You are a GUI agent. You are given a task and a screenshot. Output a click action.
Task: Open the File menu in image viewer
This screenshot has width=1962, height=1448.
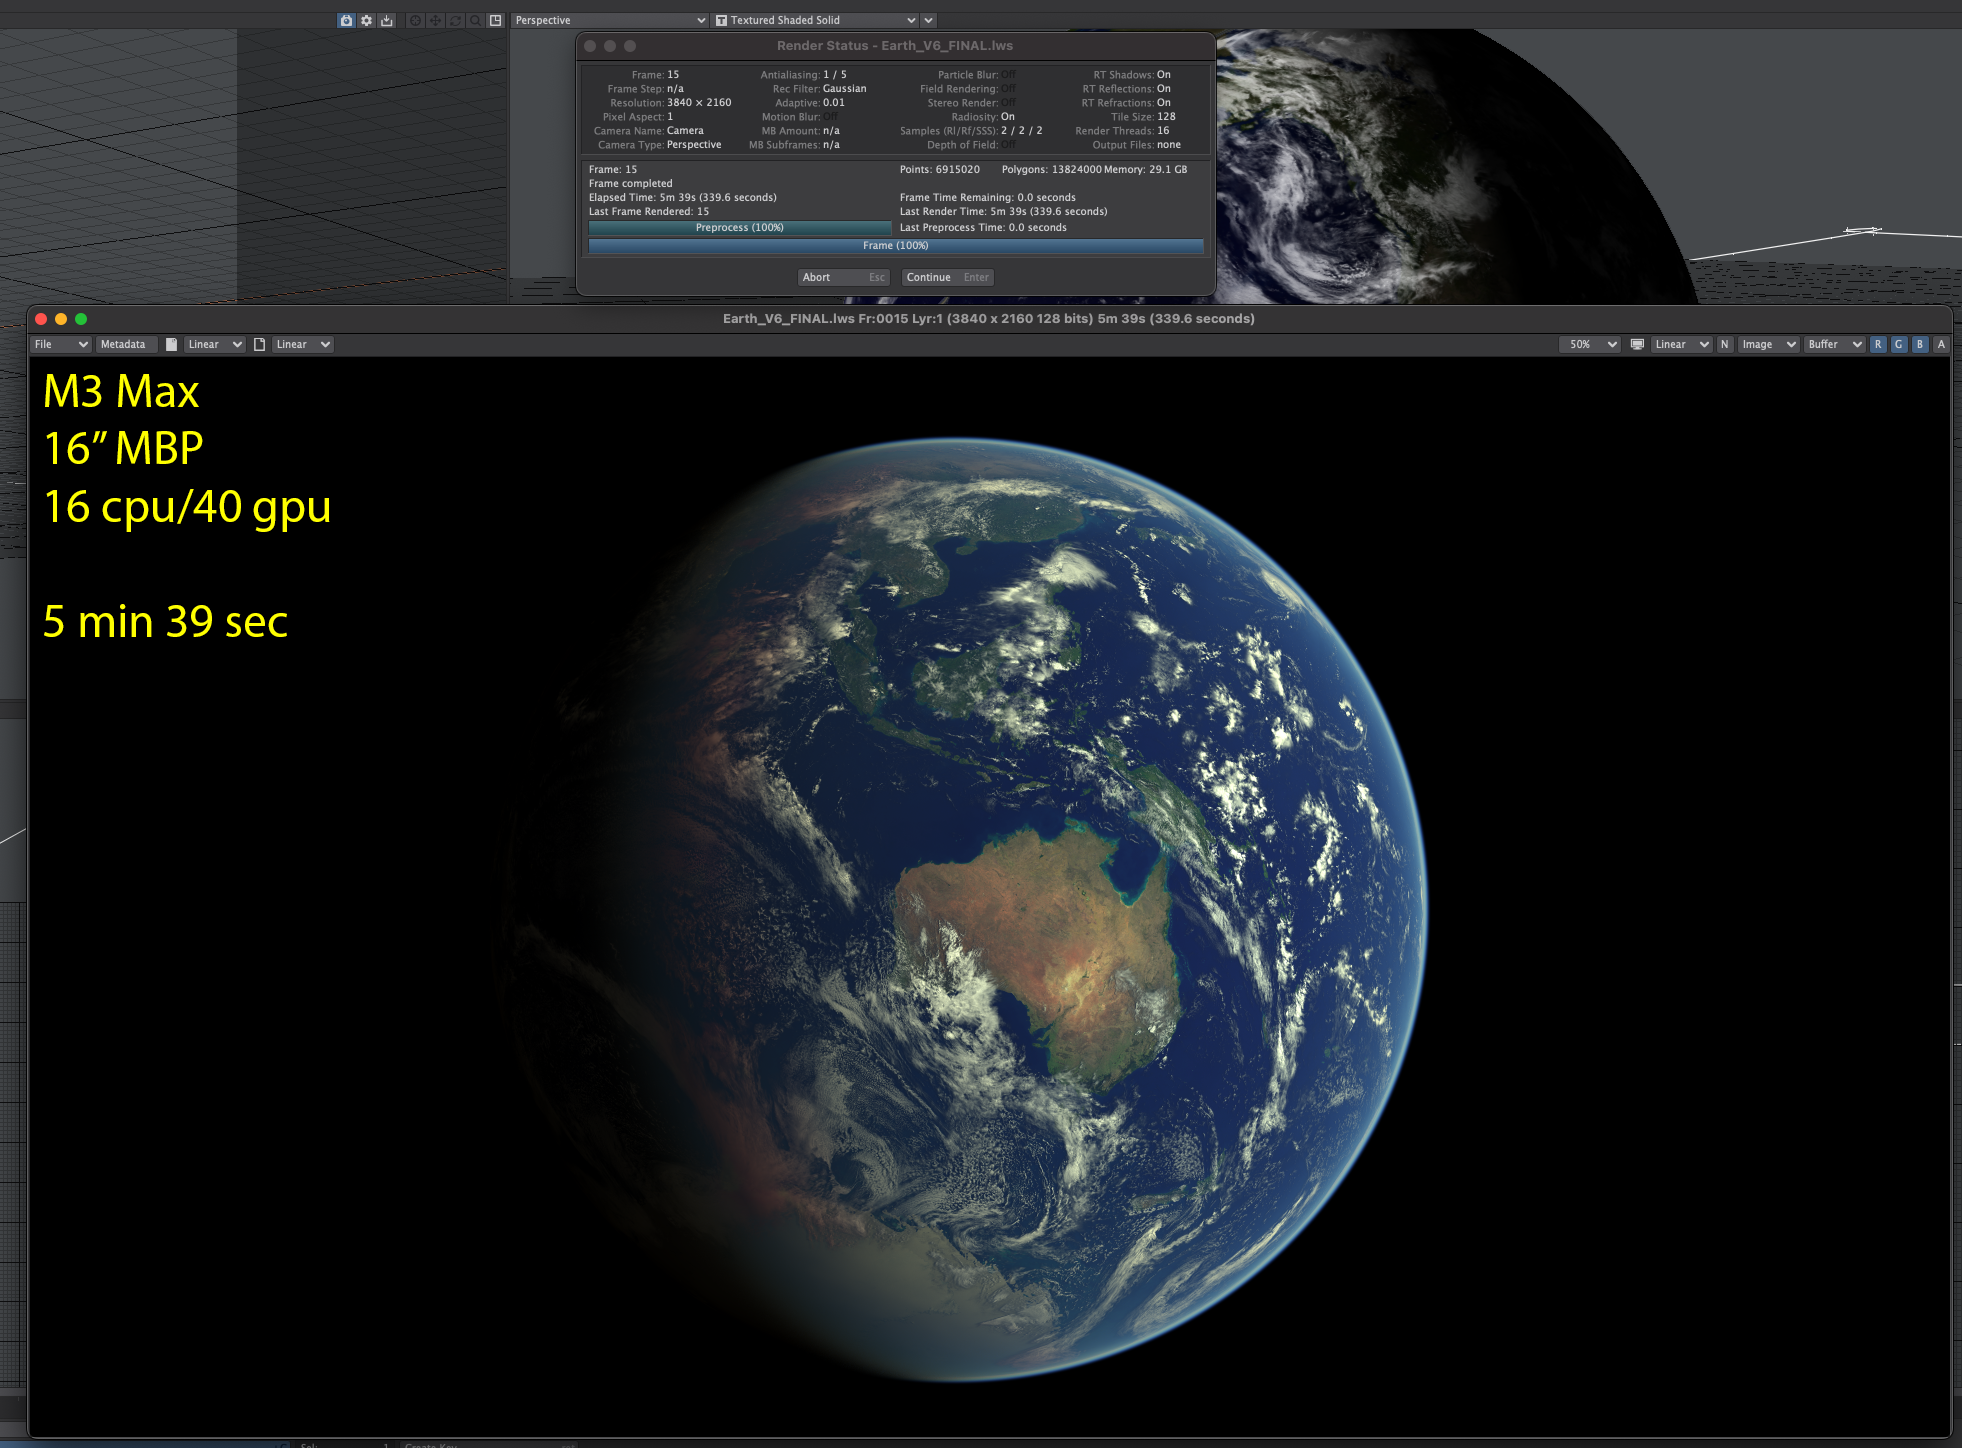pyautogui.click(x=60, y=344)
